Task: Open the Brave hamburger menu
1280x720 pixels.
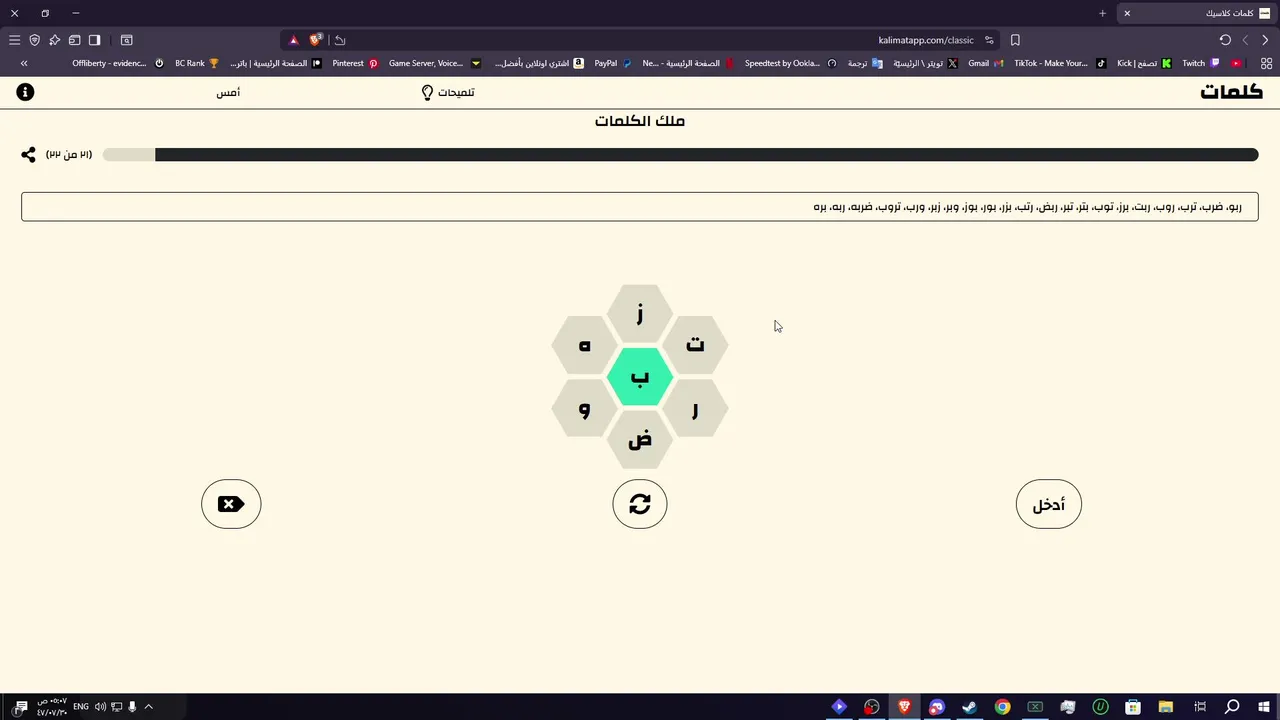Action: point(14,40)
